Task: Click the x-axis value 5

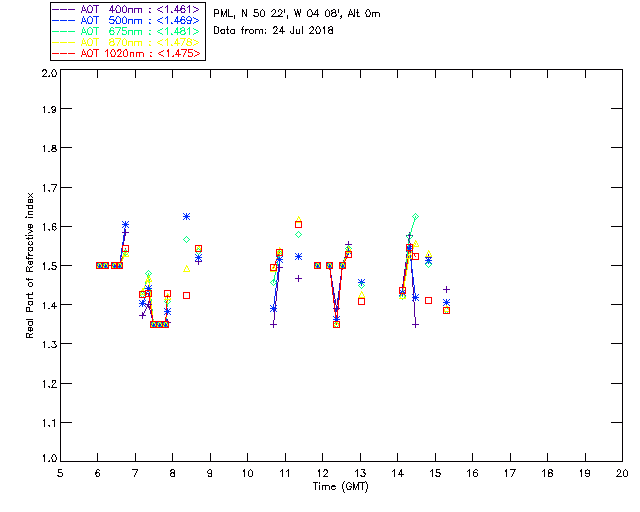Action: [x=60, y=473]
